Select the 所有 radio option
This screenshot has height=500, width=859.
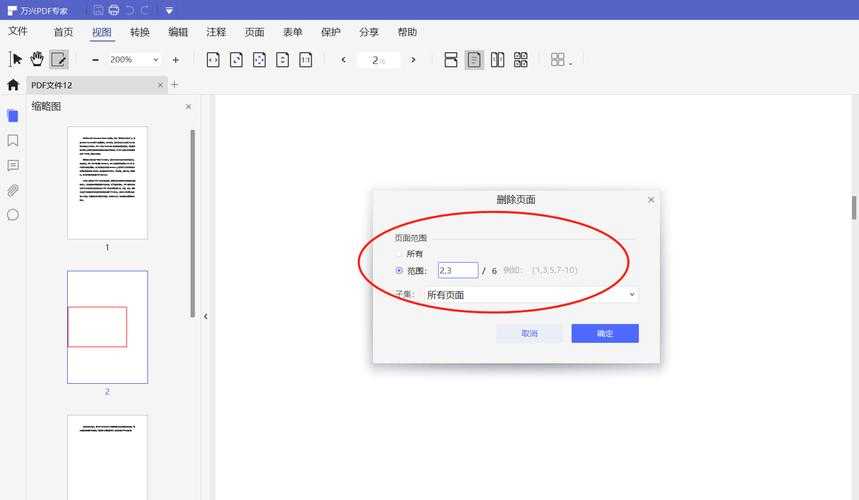click(x=400, y=254)
